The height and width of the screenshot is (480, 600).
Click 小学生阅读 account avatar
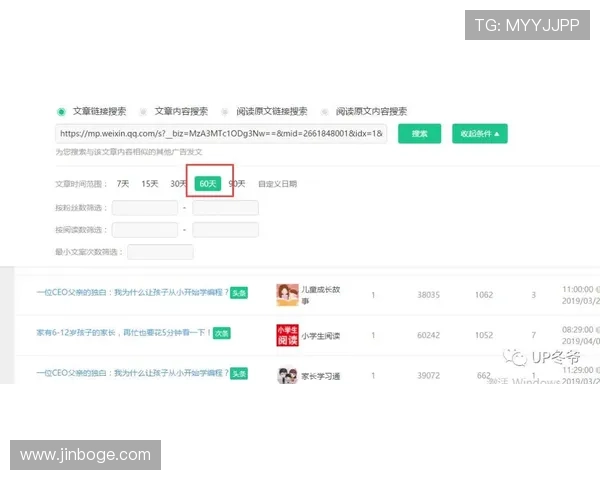pyautogui.click(x=287, y=335)
